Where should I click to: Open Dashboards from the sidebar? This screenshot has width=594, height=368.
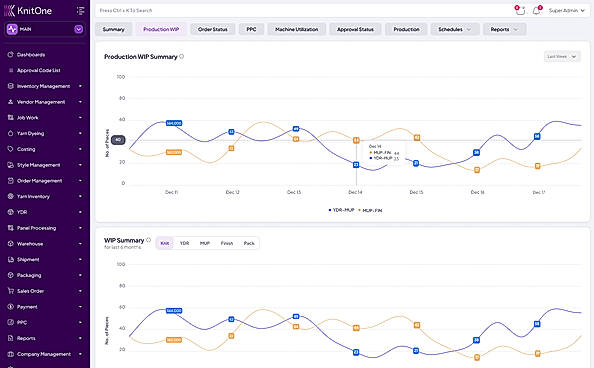pos(31,55)
